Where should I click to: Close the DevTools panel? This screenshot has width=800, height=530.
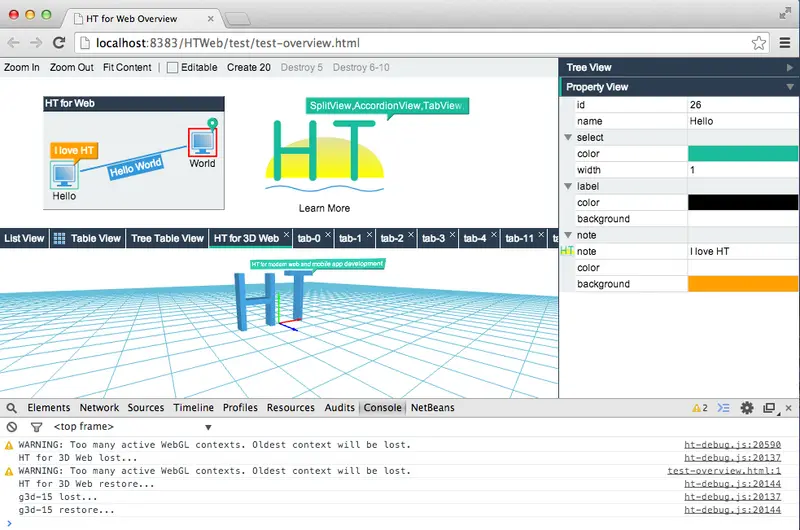point(788,408)
